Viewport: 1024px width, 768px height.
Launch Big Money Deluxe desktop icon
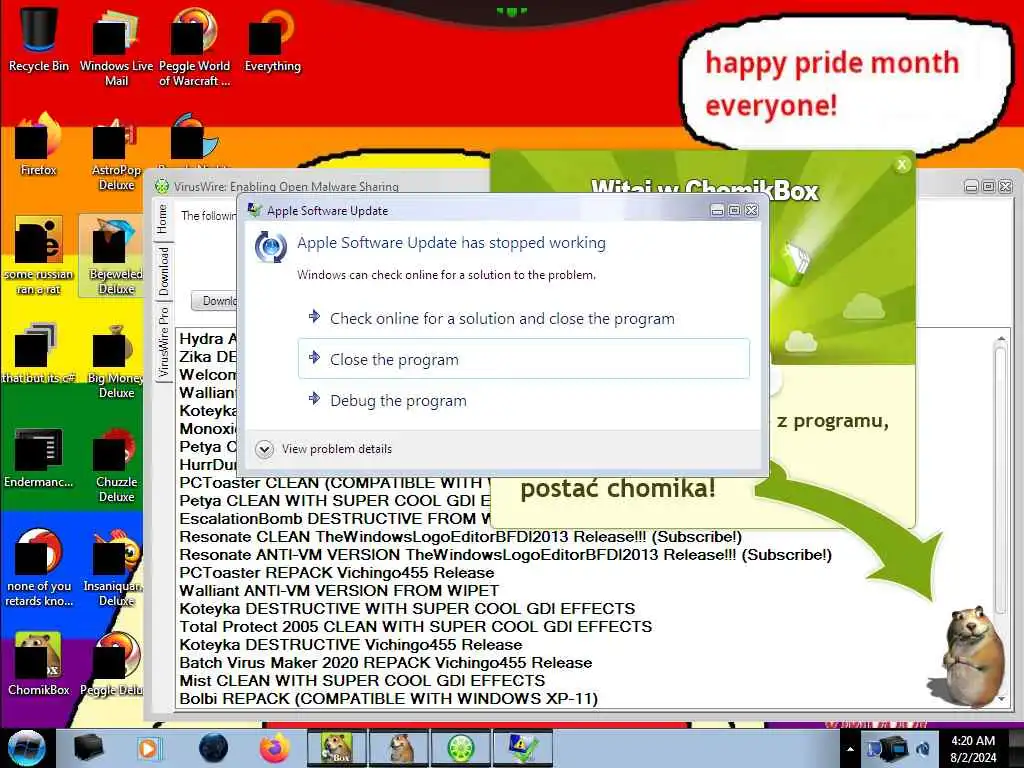(x=115, y=360)
